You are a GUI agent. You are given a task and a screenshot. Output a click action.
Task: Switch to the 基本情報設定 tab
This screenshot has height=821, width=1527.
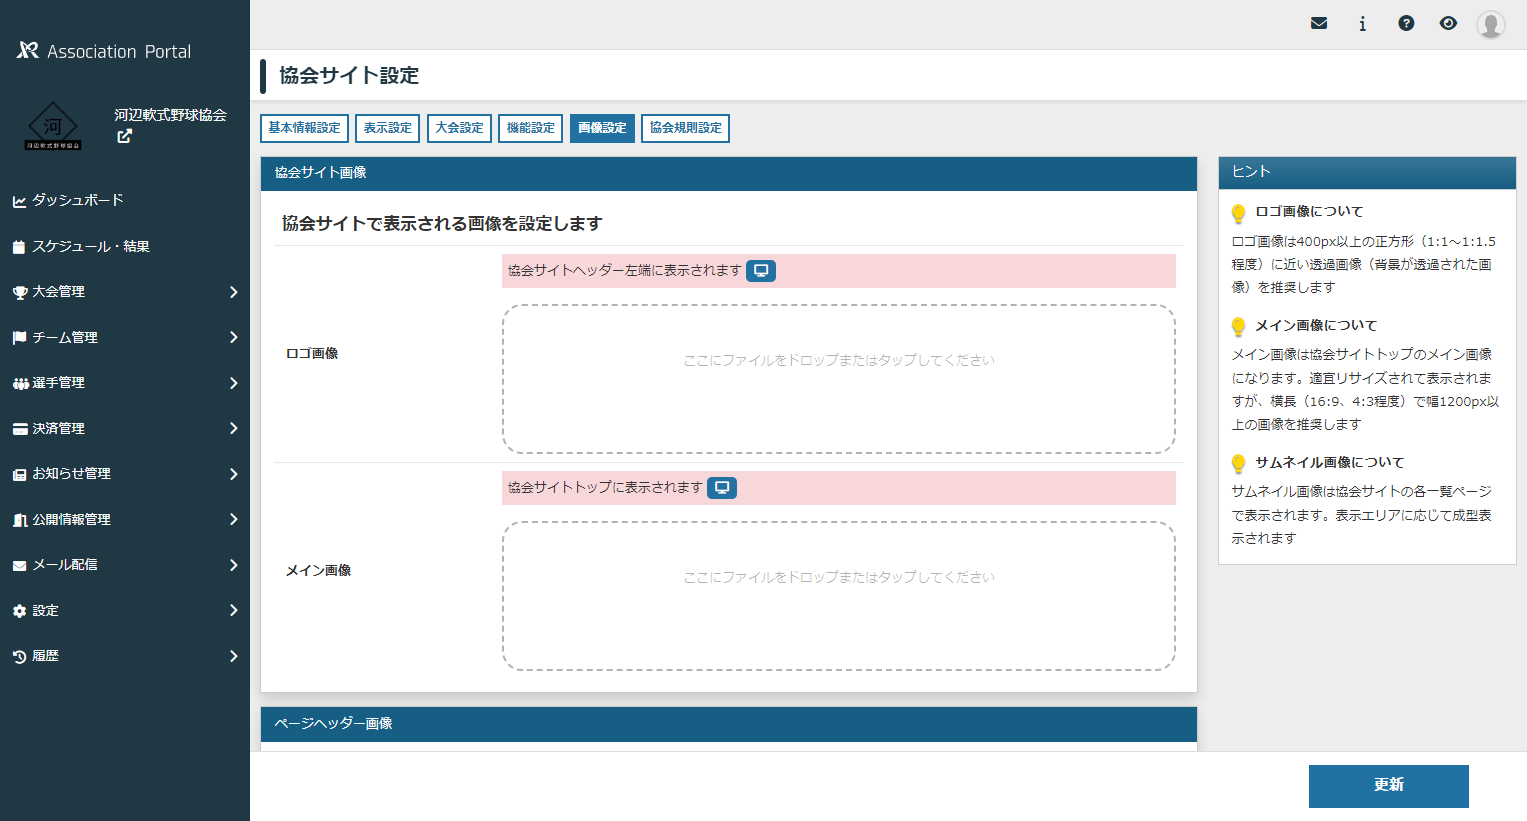click(304, 128)
